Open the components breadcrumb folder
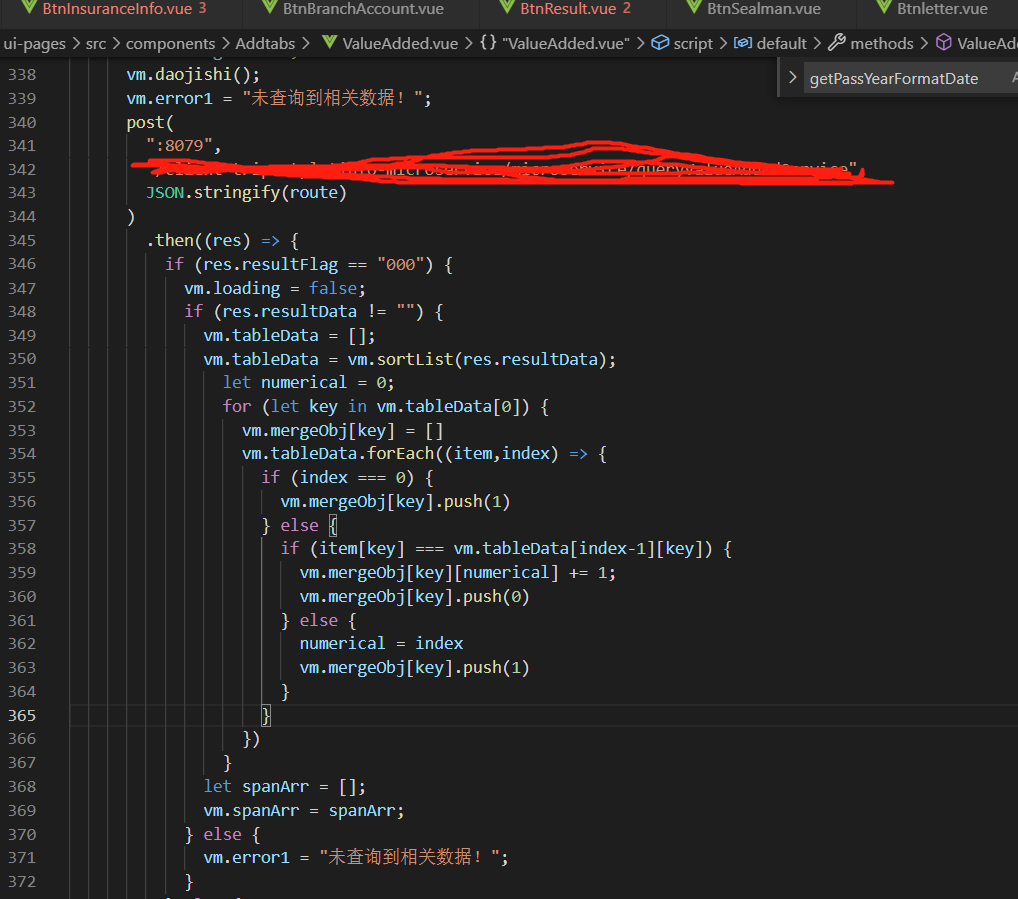This screenshot has height=899, width=1018. pos(170,43)
